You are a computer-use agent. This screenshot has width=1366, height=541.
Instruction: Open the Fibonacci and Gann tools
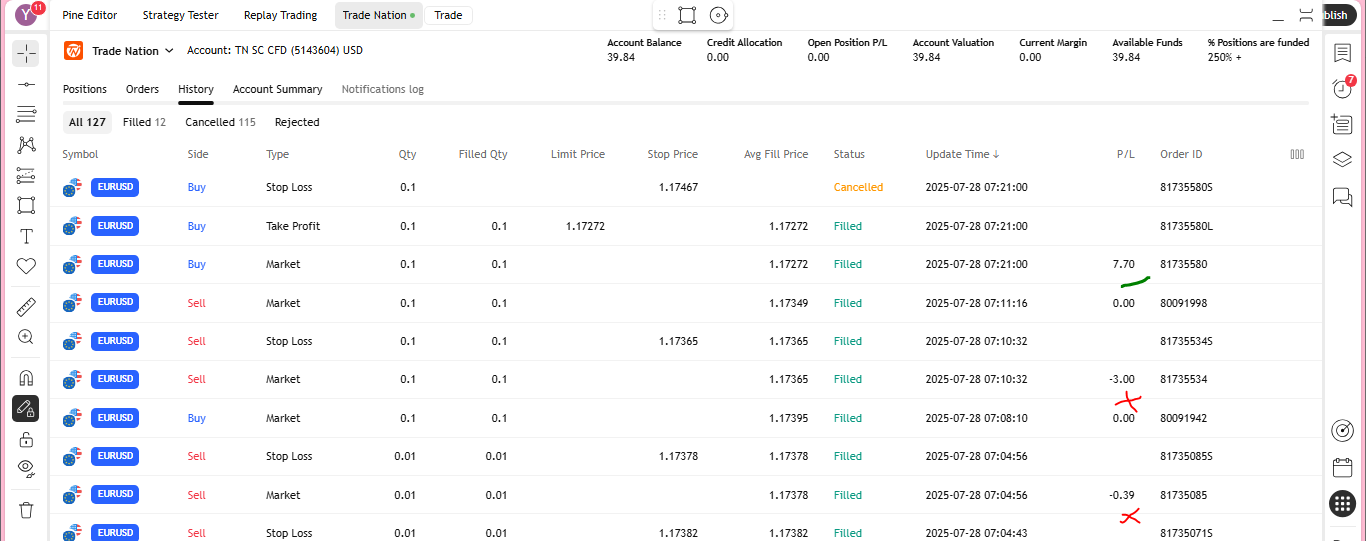coord(26,114)
